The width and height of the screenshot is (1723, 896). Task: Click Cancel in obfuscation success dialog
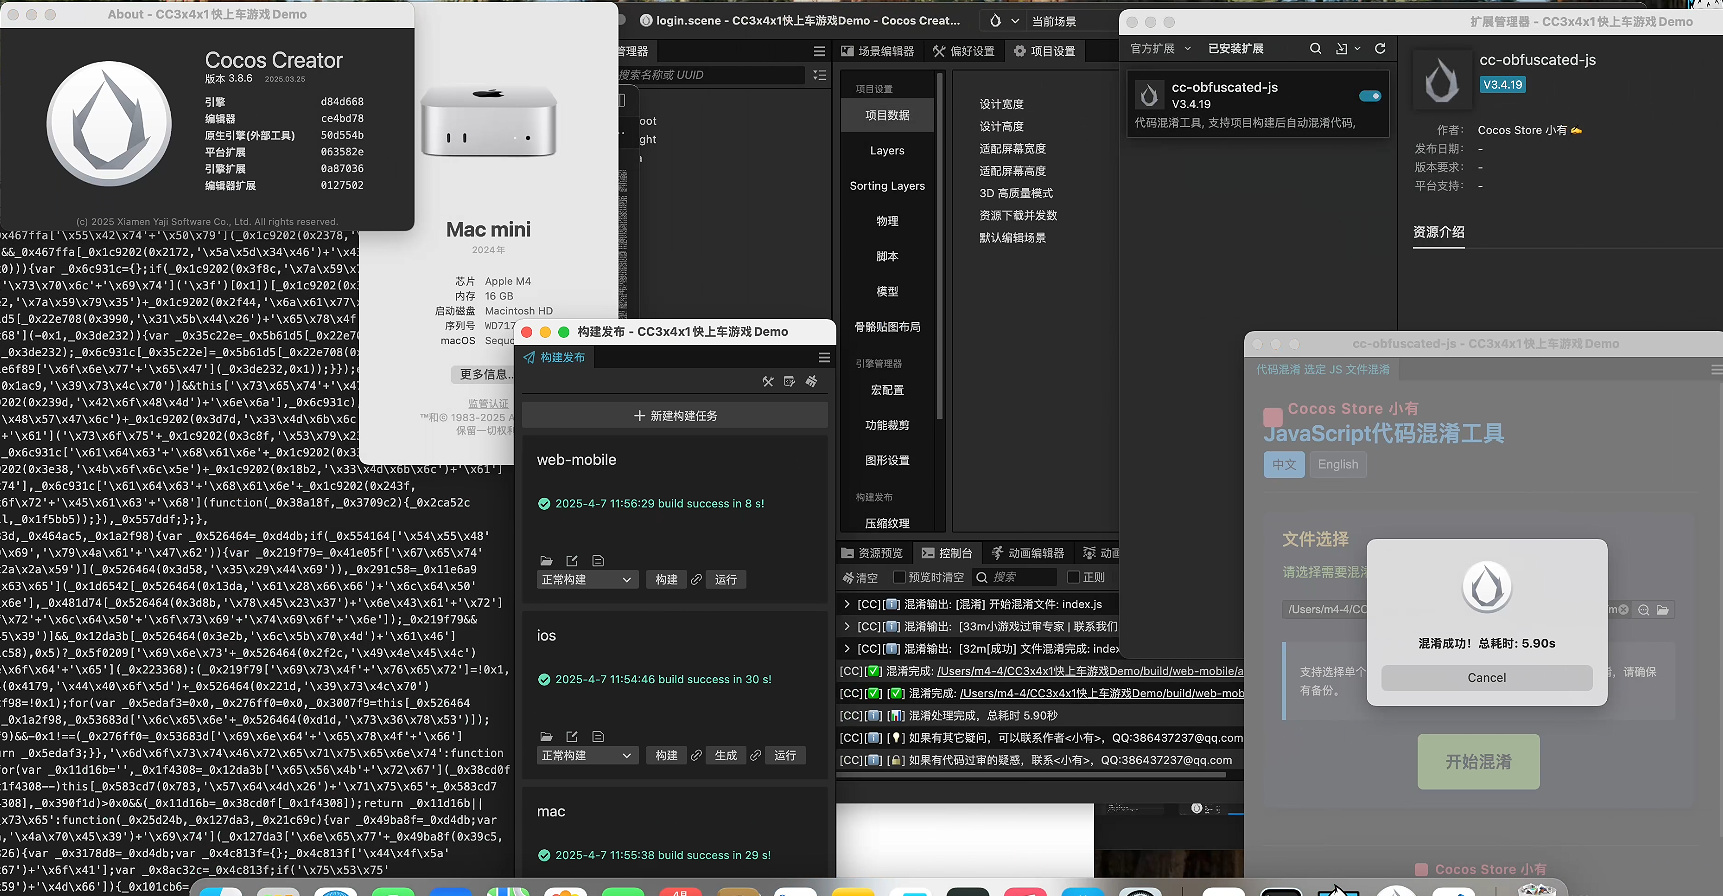pyautogui.click(x=1487, y=678)
